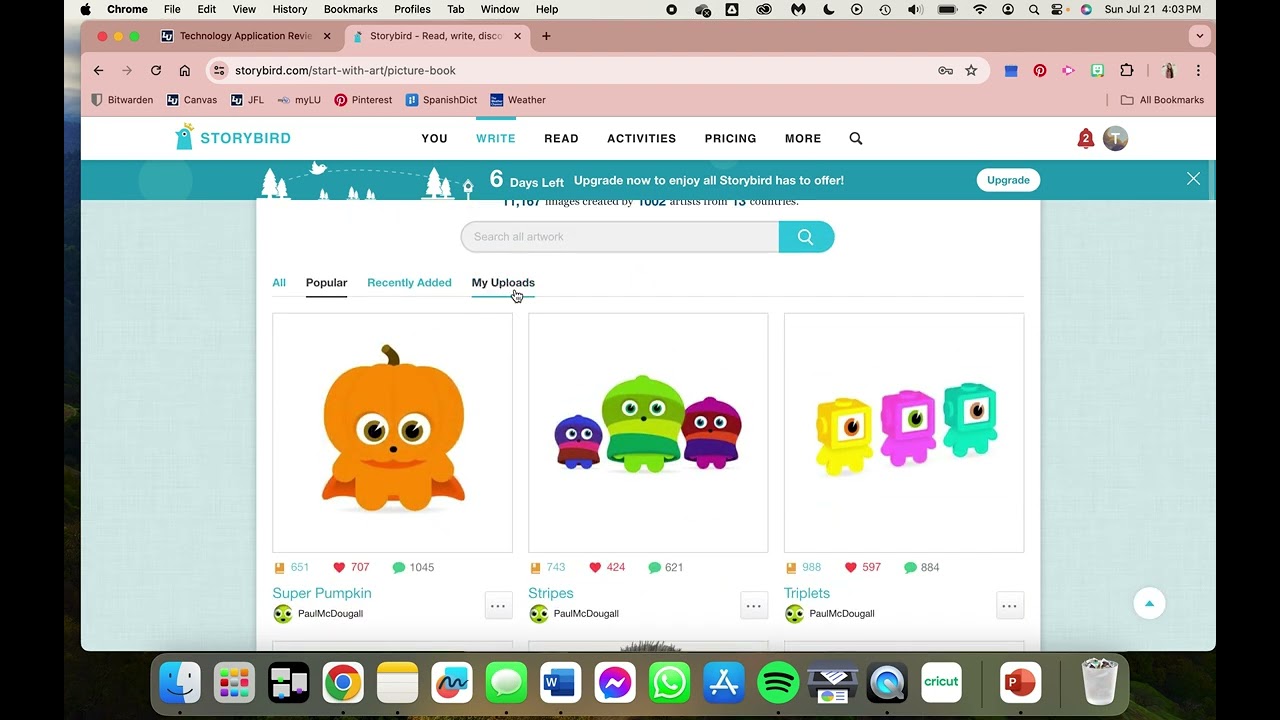Open the ACTIVITIES navigation item
Screen dimensions: 1280x720
coord(642,138)
